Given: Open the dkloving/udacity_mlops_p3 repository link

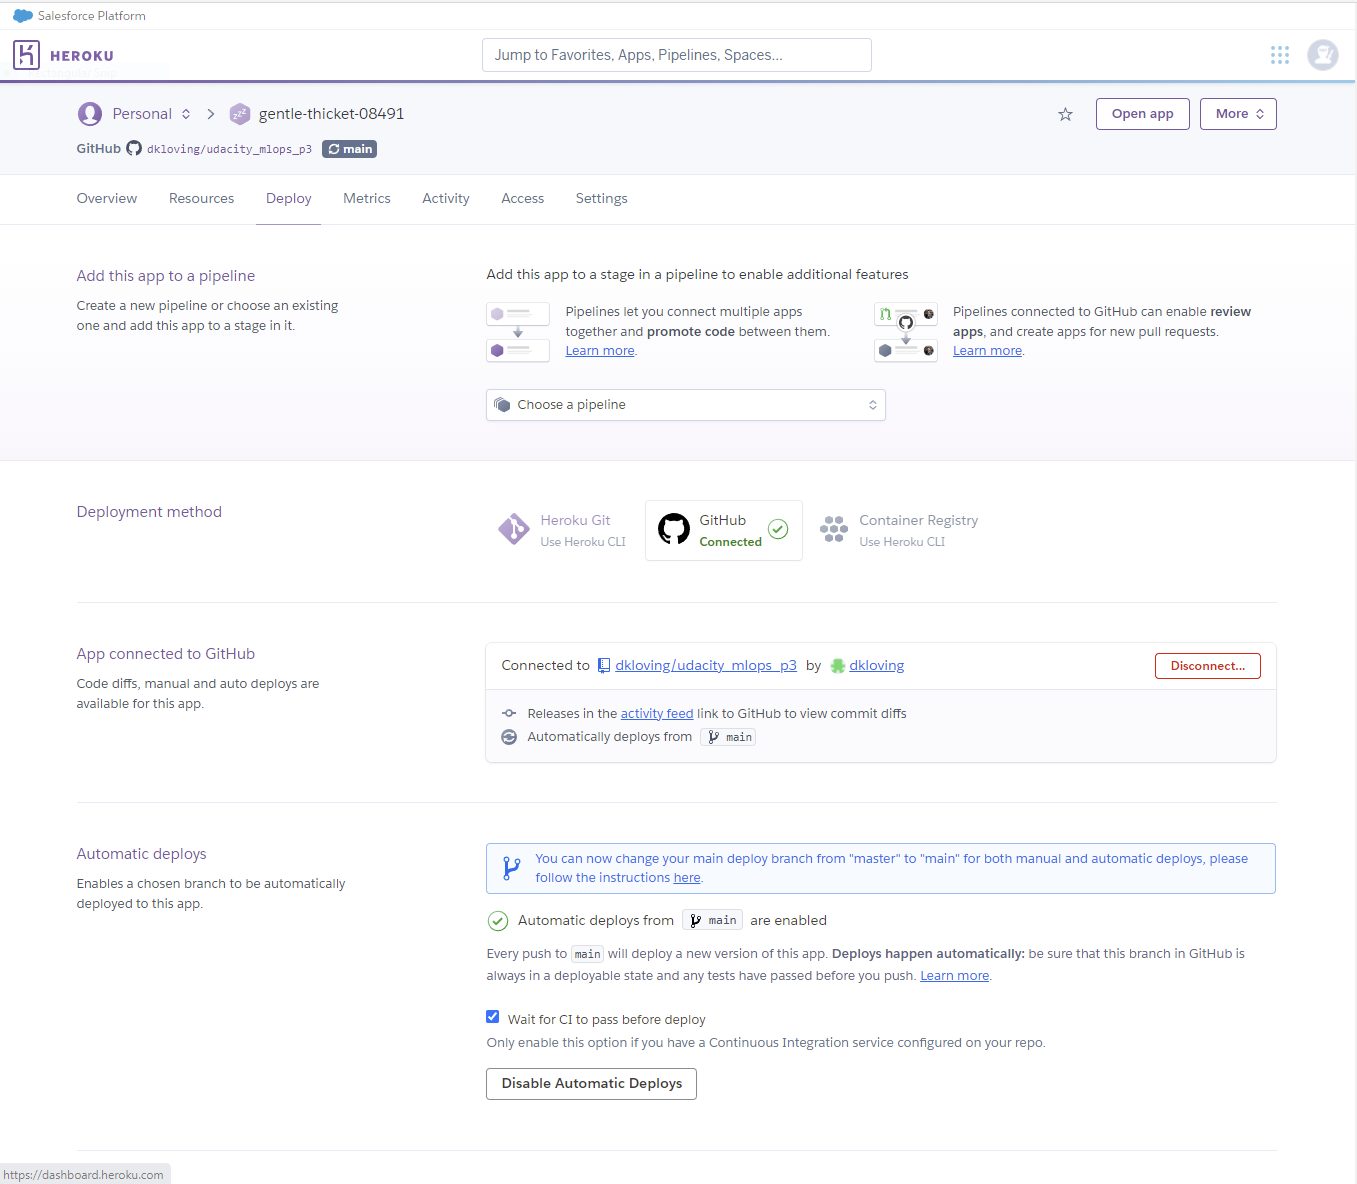Looking at the screenshot, I should (706, 666).
